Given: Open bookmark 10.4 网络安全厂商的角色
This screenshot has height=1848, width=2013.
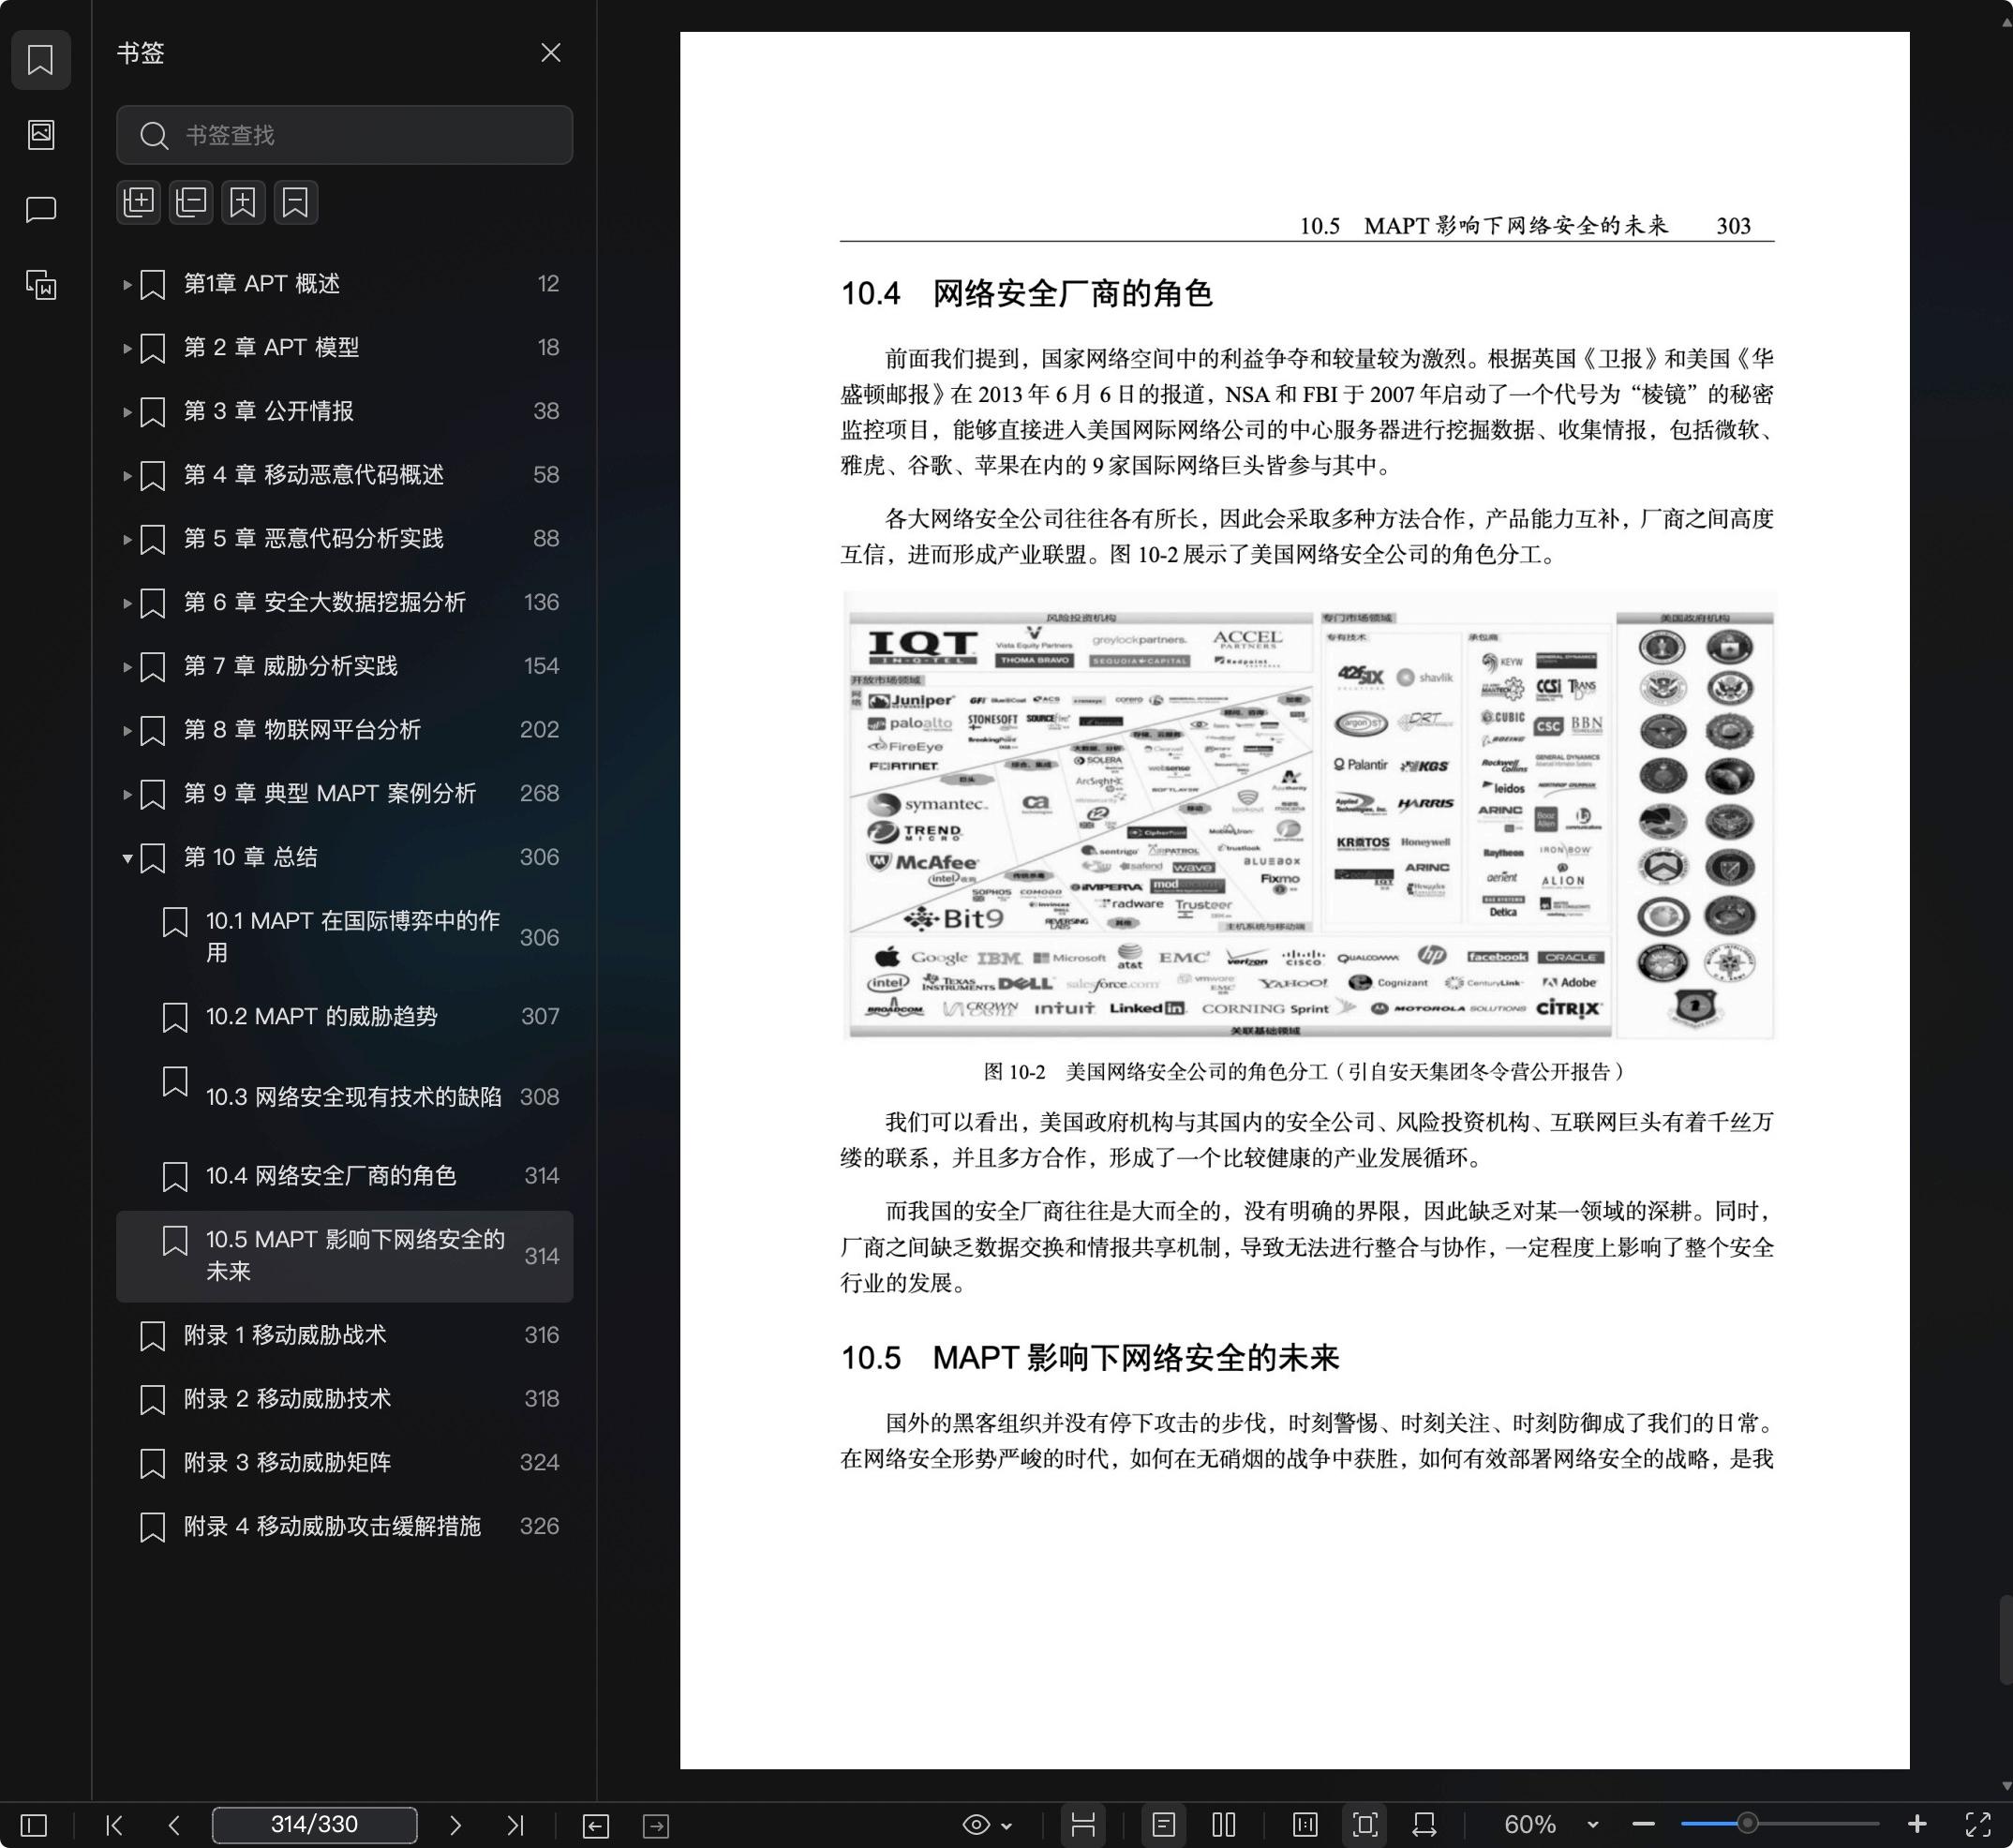Looking at the screenshot, I should pos(344,1176).
